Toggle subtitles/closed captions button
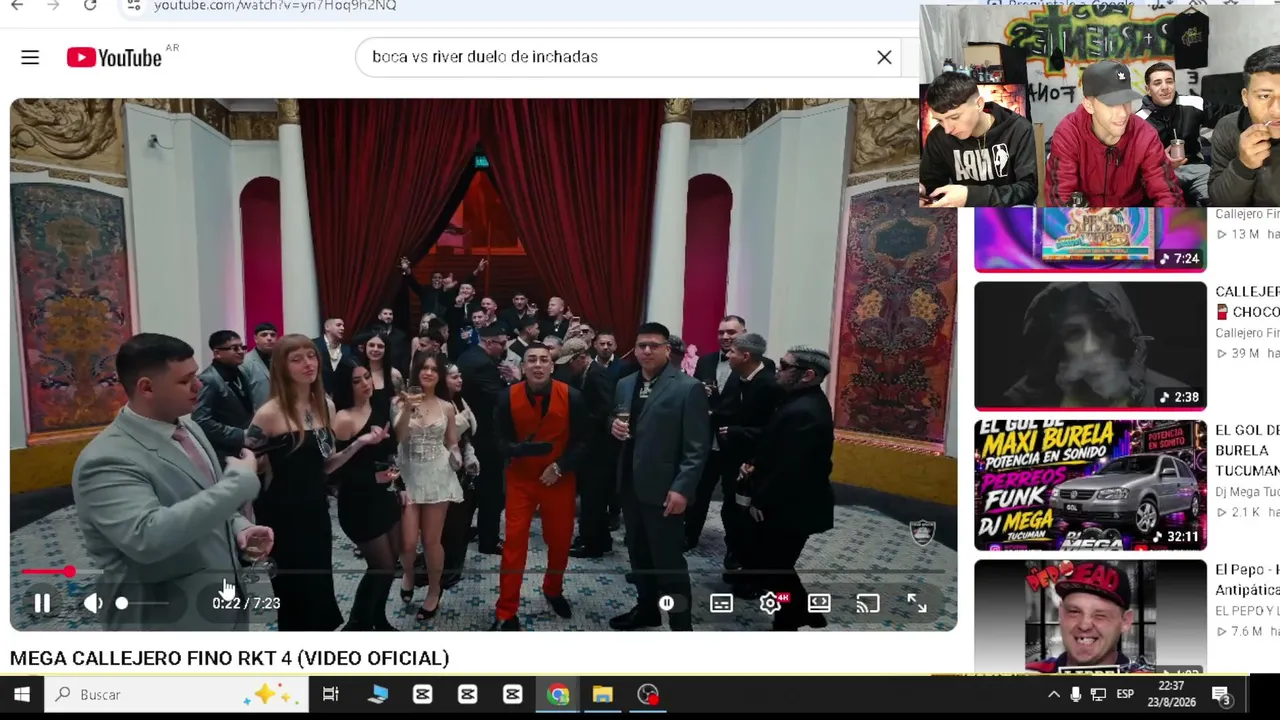The height and width of the screenshot is (720, 1280). click(721, 603)
